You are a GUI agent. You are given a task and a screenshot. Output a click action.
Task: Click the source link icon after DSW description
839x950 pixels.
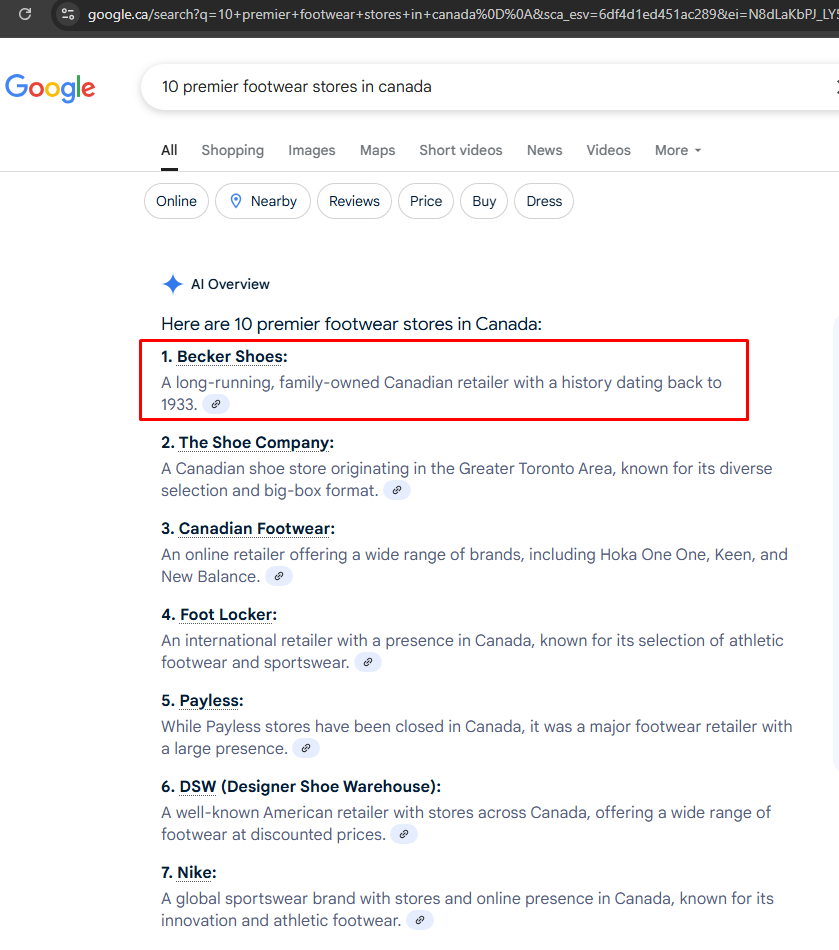click(x=404, y=834)
